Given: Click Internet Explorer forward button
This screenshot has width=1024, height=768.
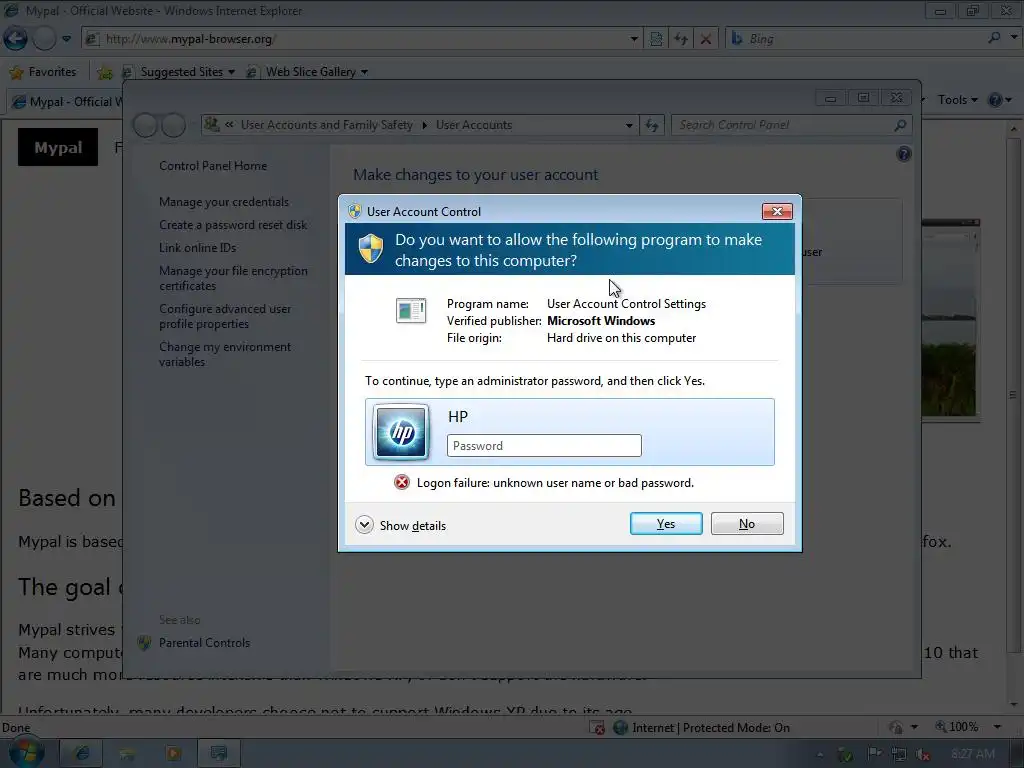Looking at the screenshot, I should tap(44, 39).
